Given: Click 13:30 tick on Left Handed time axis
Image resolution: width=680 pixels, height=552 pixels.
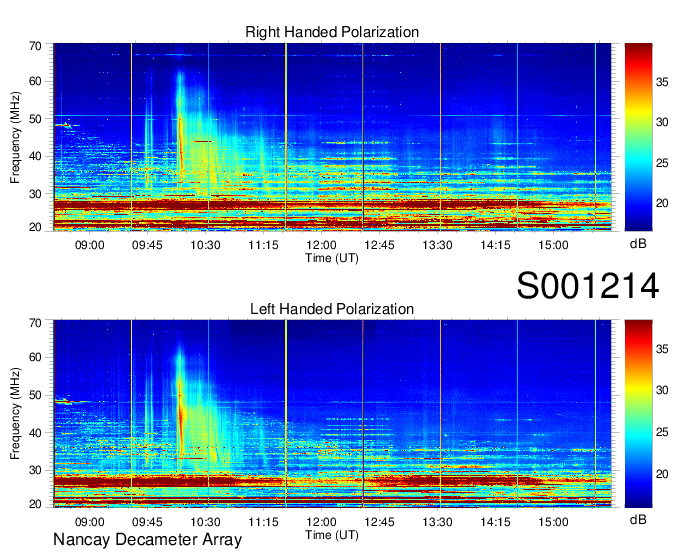Looking at the screenshot, I should 438,522.
